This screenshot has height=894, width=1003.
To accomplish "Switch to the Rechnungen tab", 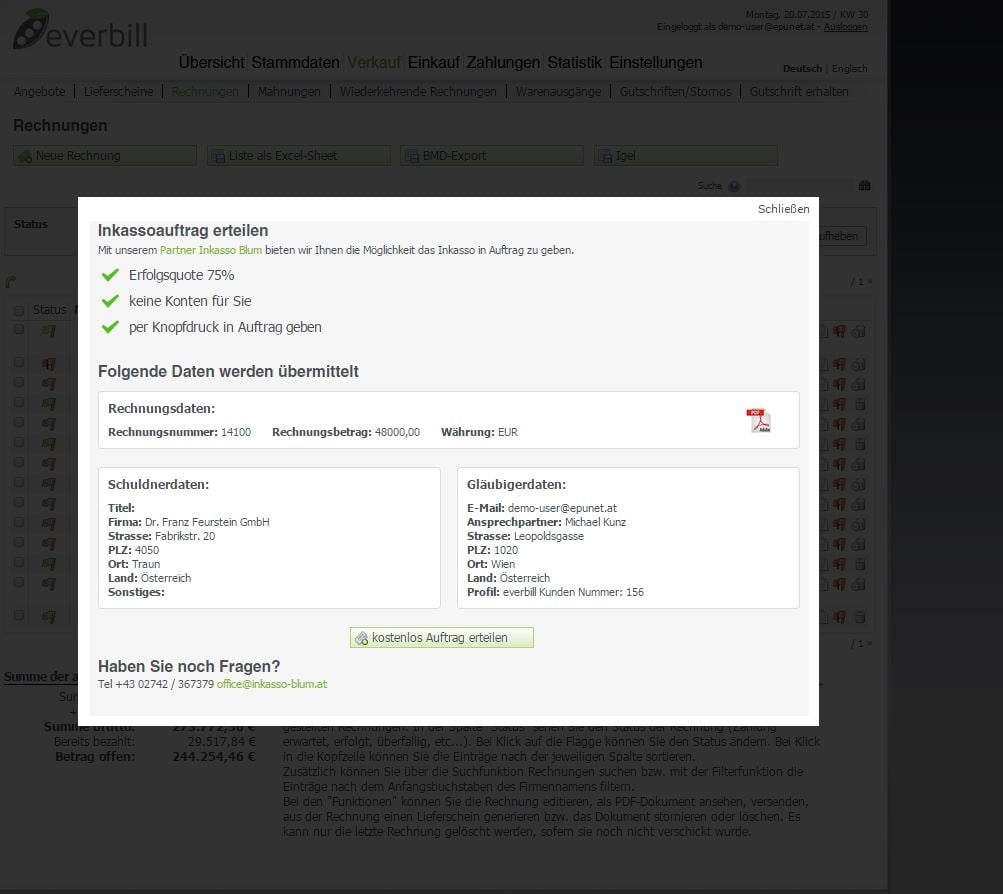I will [x=205, y=91].
